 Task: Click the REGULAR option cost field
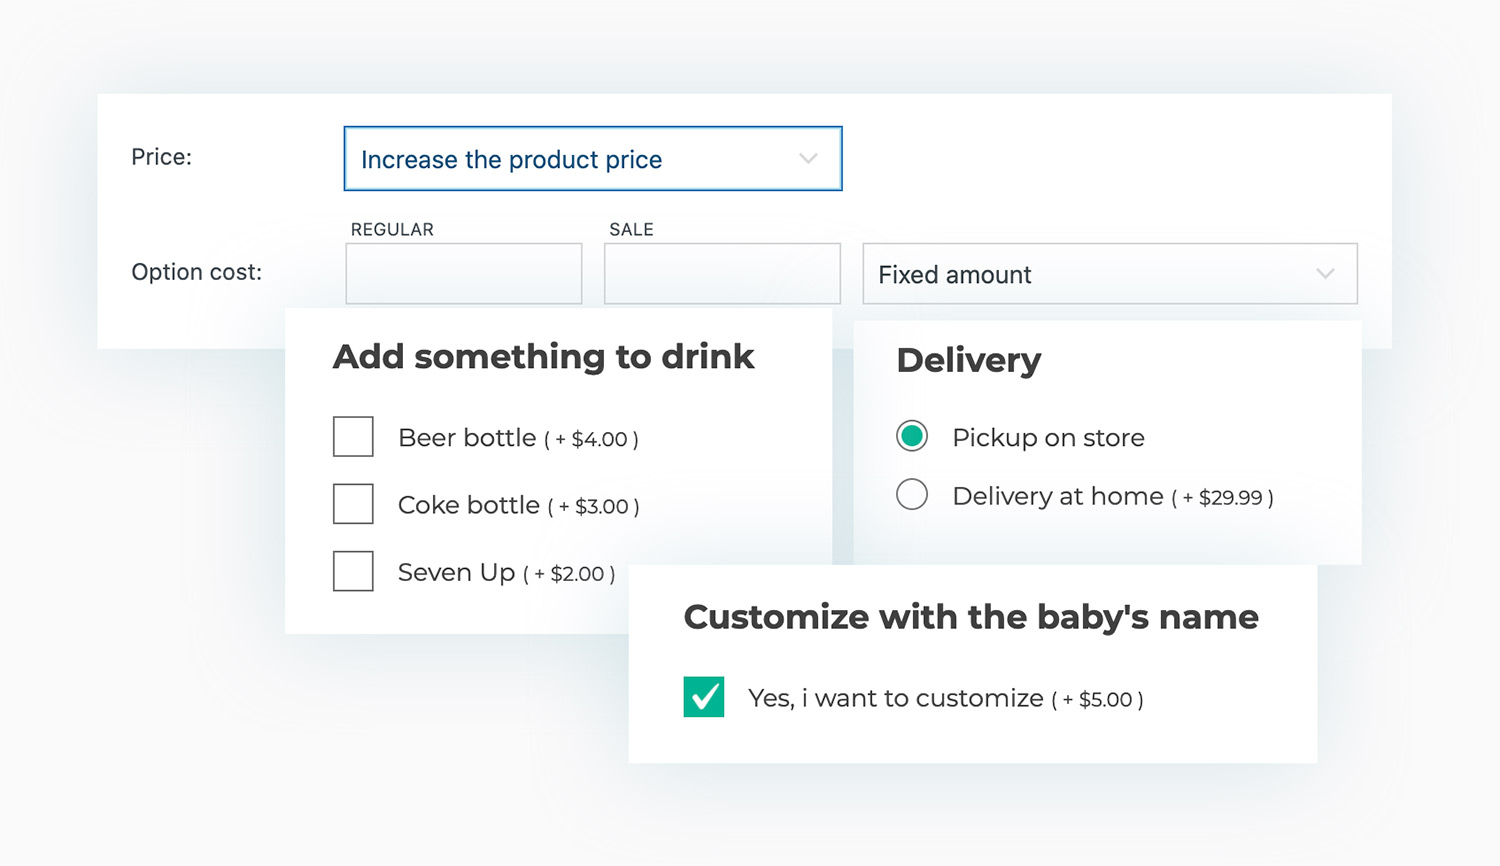(463, 274)
